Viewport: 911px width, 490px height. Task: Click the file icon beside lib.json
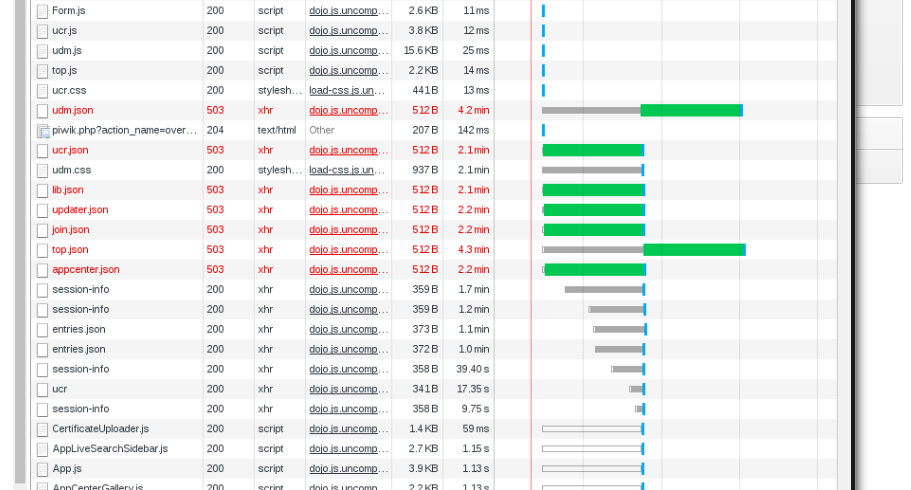42,190
